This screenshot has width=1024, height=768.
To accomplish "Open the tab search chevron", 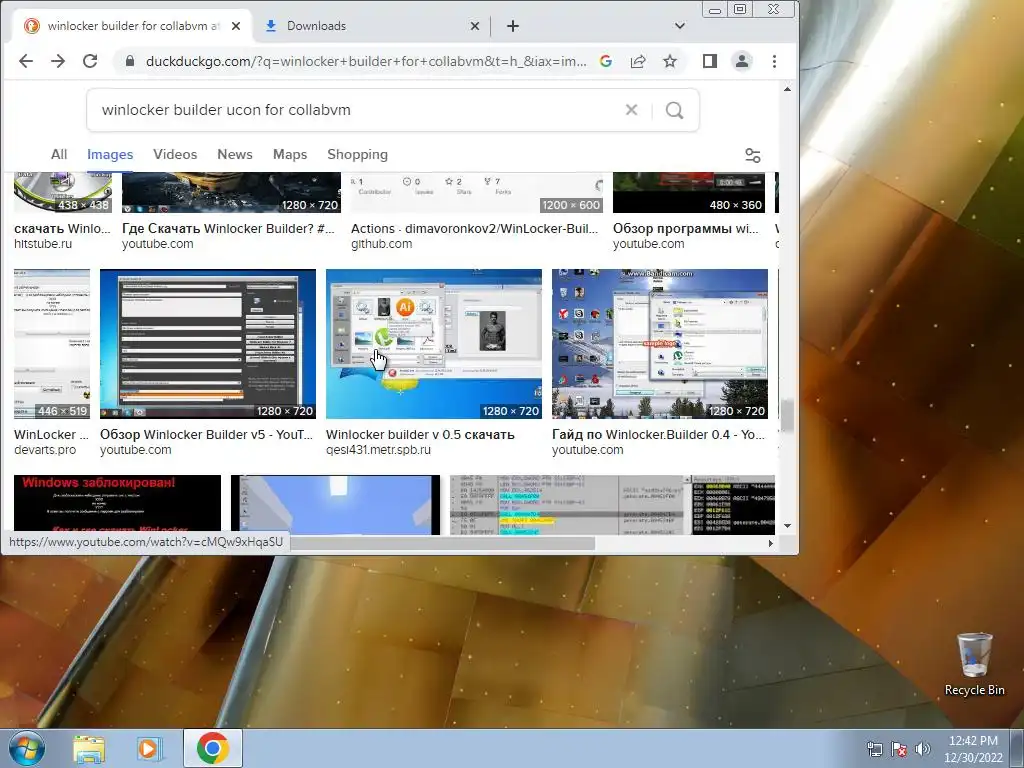I will point(680,26).
